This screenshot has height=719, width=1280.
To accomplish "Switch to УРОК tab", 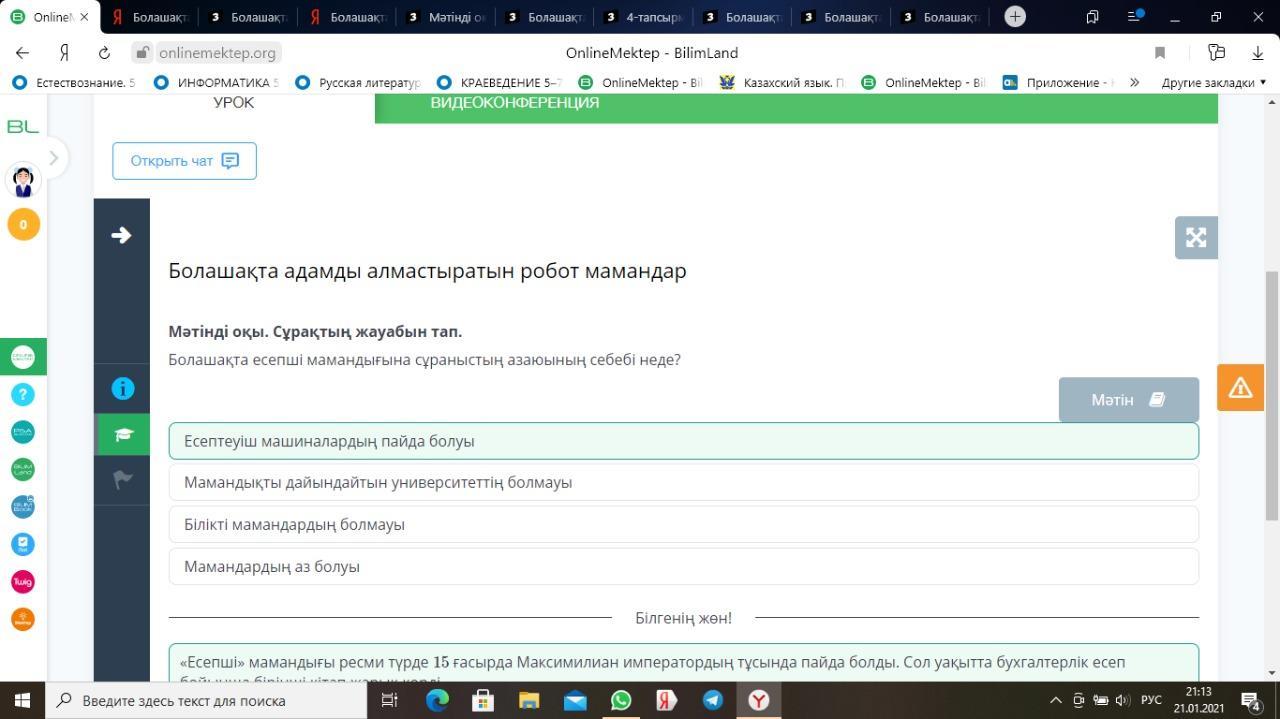I will pos(234,103).
